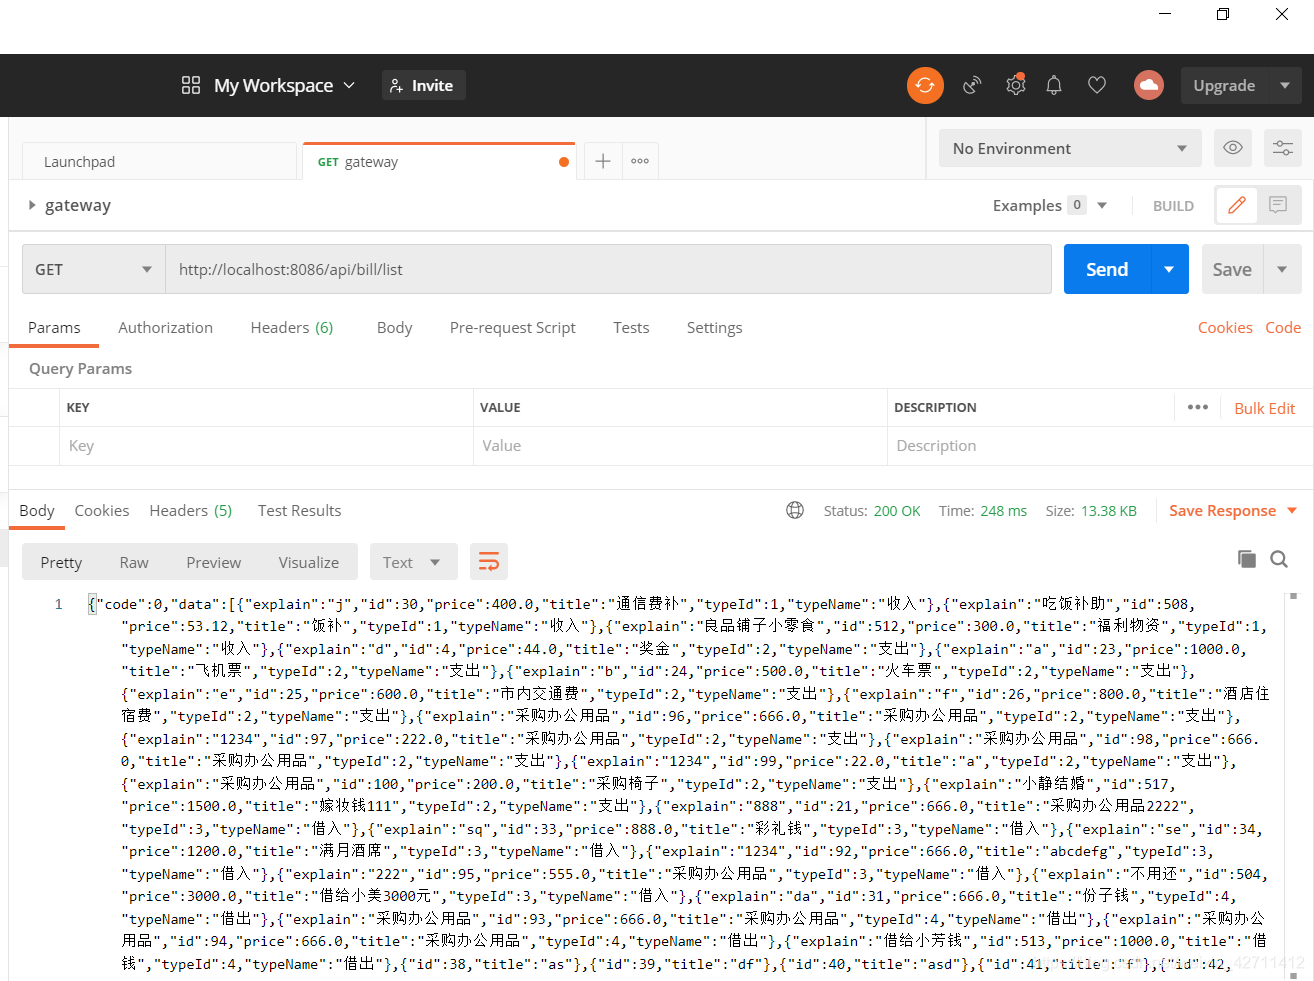
Task: Select response Cookies tab
Action: (x=102, y=510)
